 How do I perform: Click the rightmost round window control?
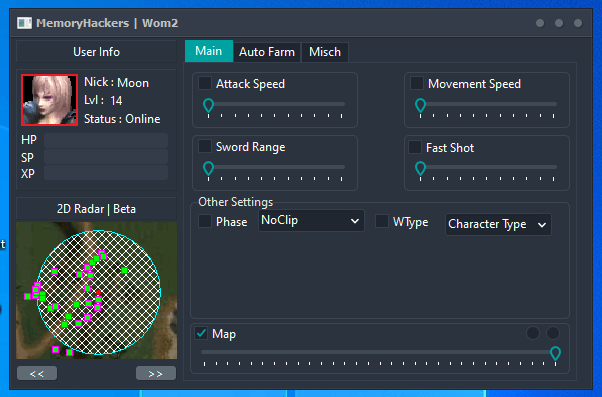tap(578, 23)
